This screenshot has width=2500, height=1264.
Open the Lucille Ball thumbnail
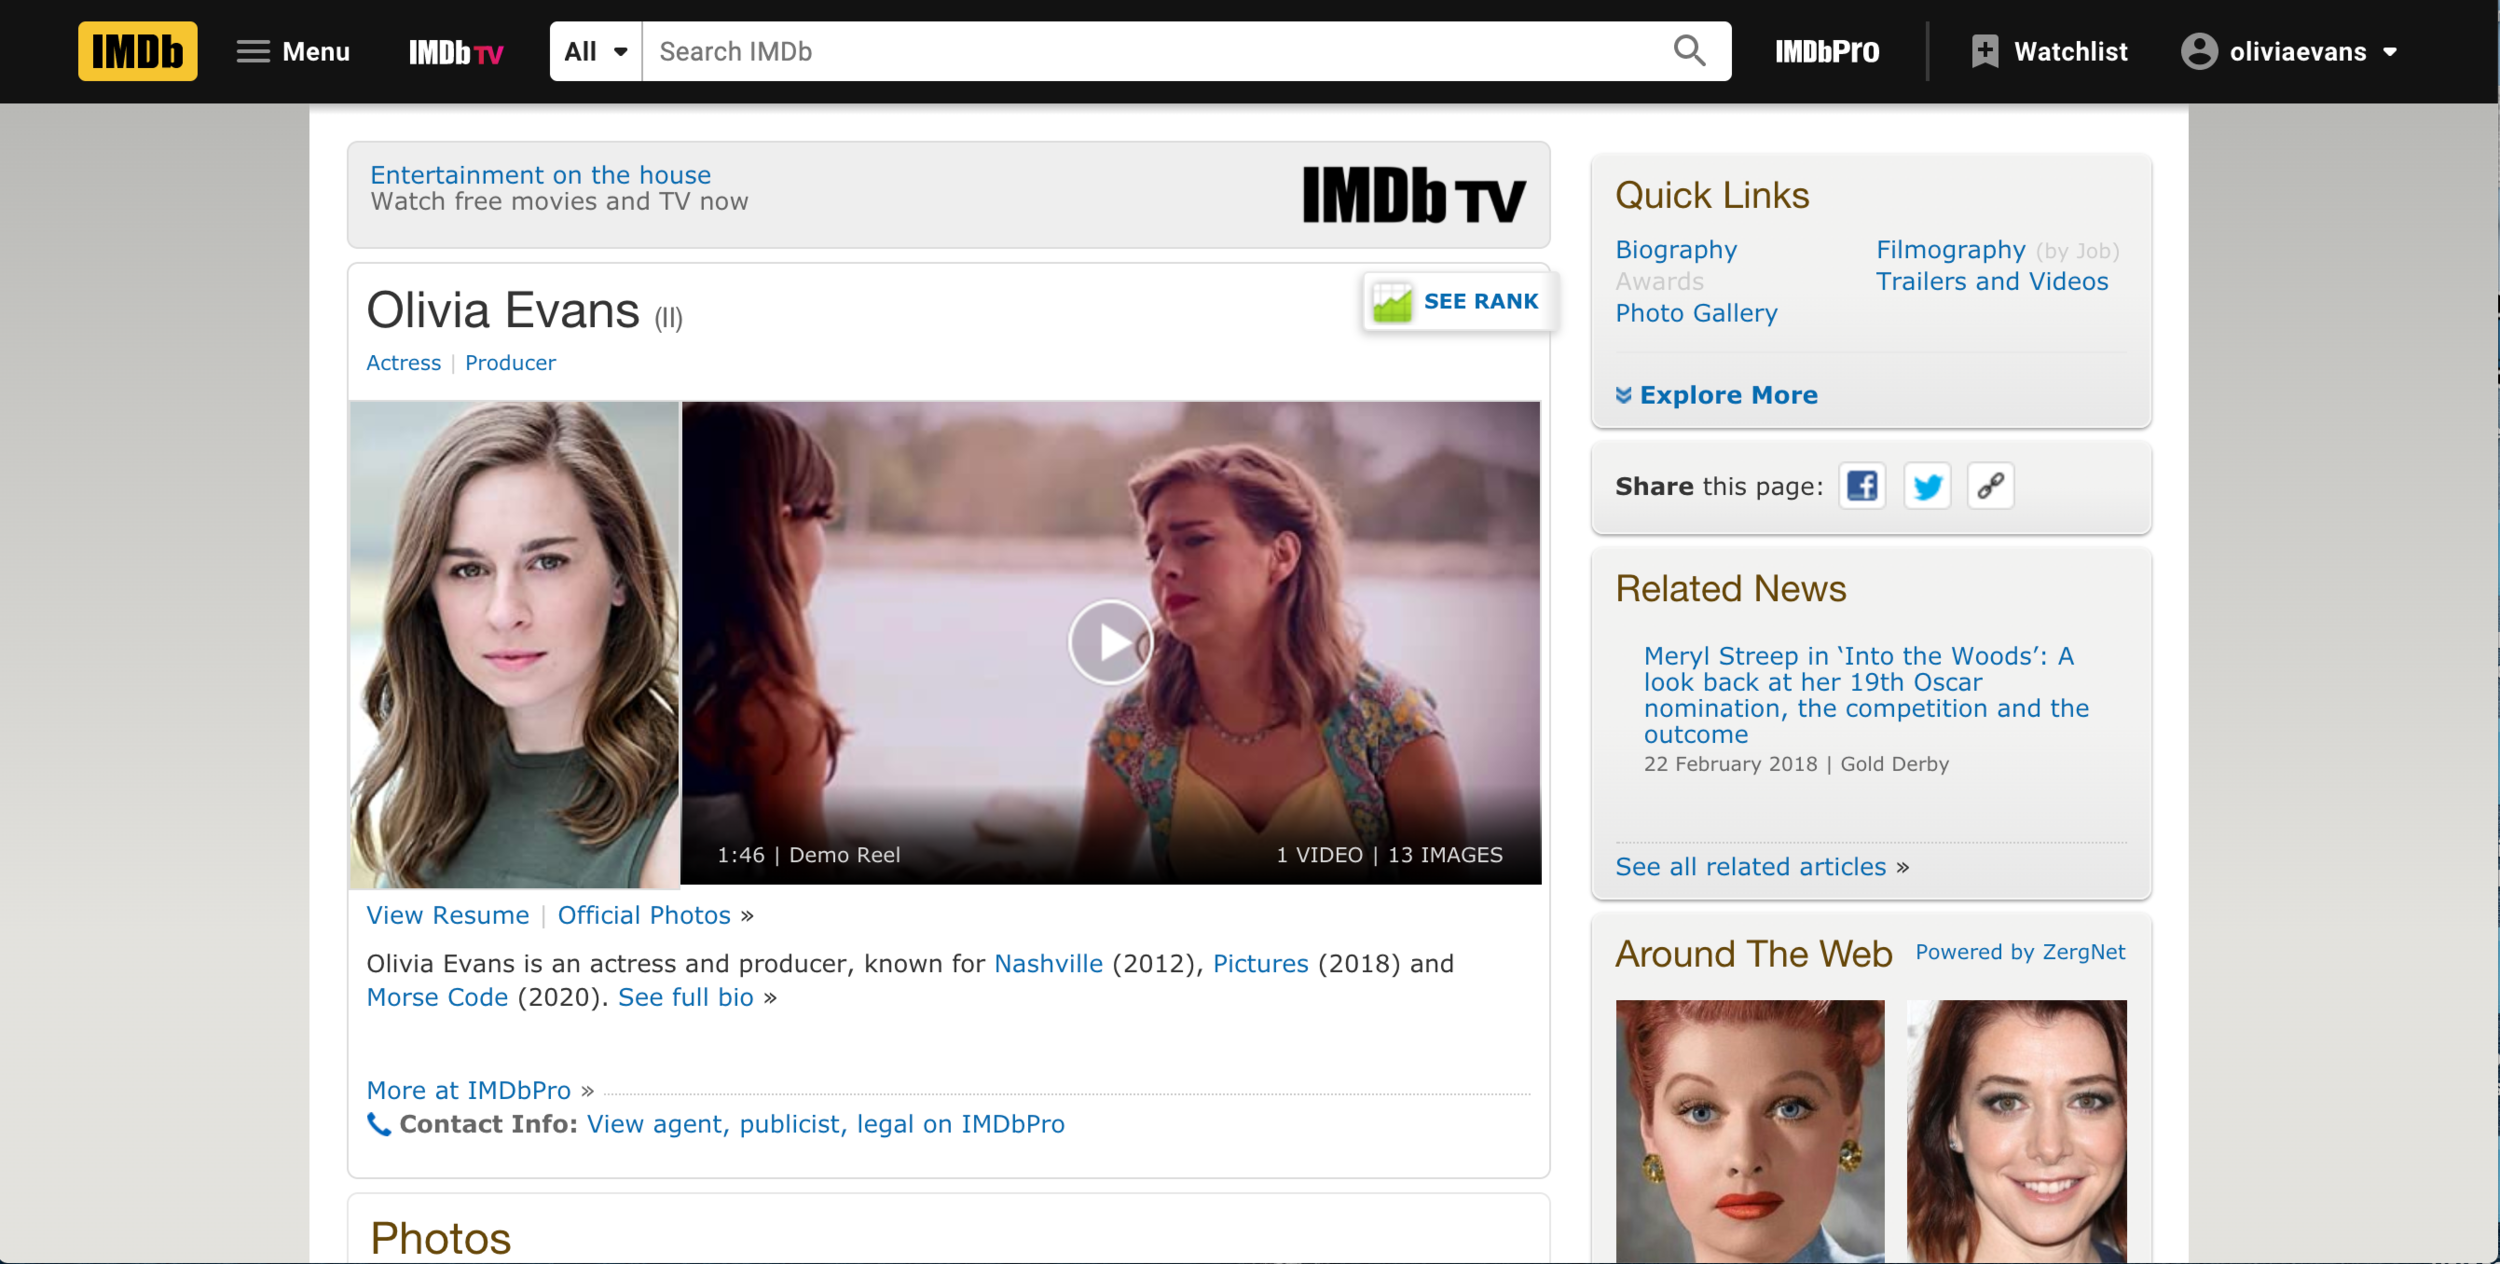click(x=1749, y=1130)
